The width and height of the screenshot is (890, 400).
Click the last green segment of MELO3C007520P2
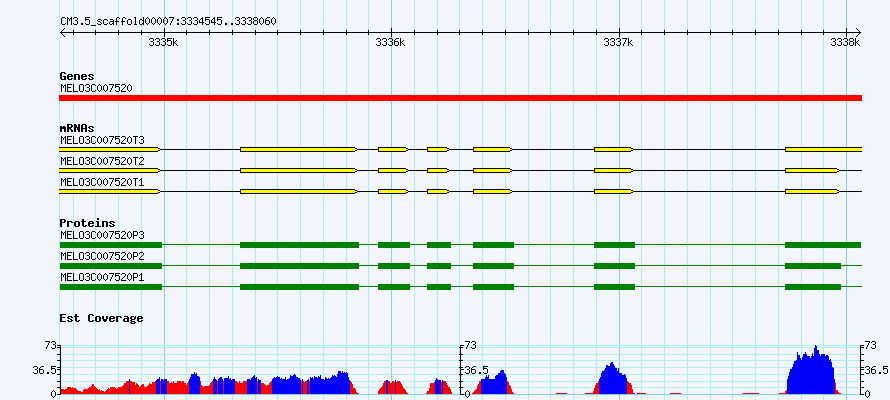tap(813, 266)
